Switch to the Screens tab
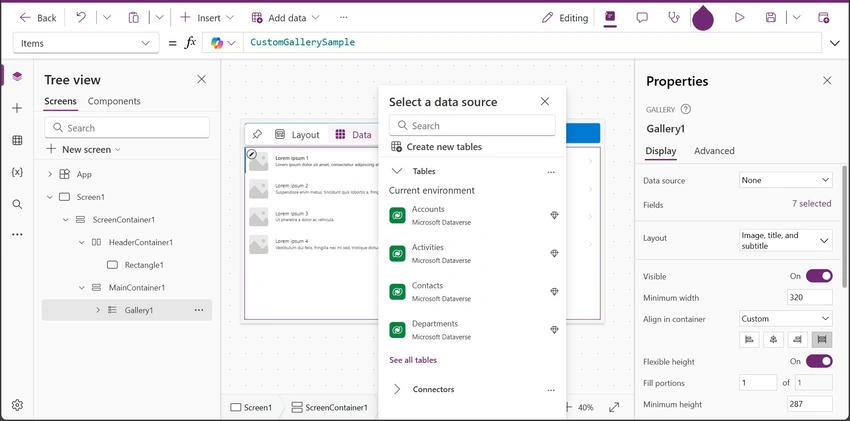 coord(60,101)
